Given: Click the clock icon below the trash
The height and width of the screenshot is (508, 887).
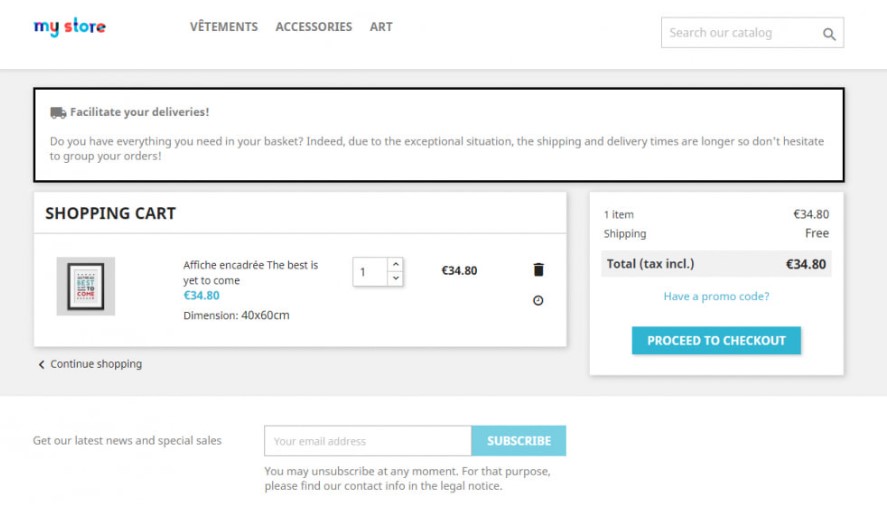Looking at the screenshot, I should 539,300.
